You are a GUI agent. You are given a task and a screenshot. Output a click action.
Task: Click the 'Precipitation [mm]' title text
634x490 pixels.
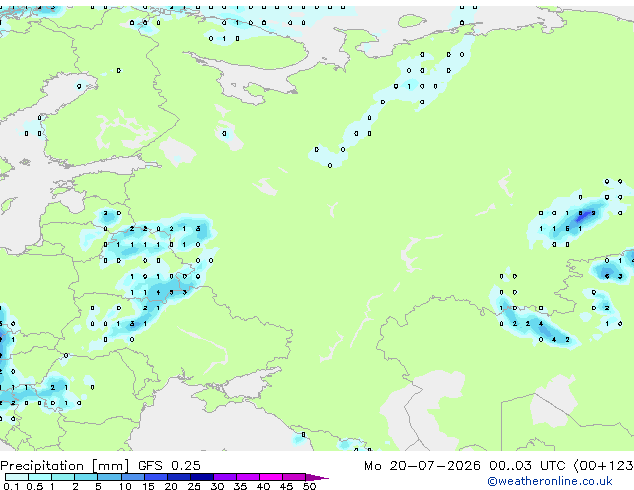pyautogui.click(x=65, y=466)
